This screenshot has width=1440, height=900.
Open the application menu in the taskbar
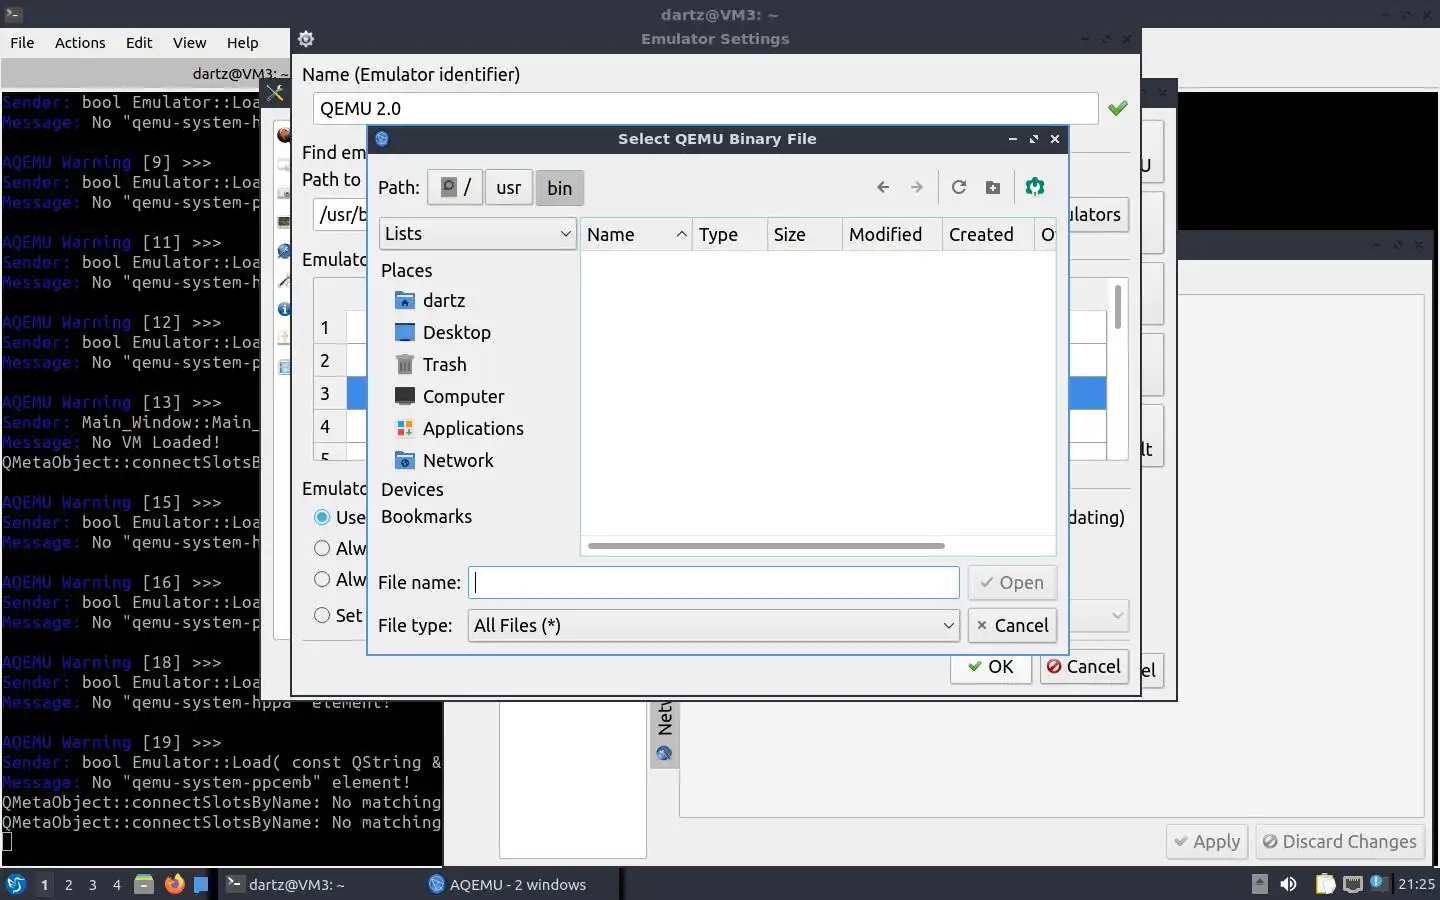[x=15, y=884]
